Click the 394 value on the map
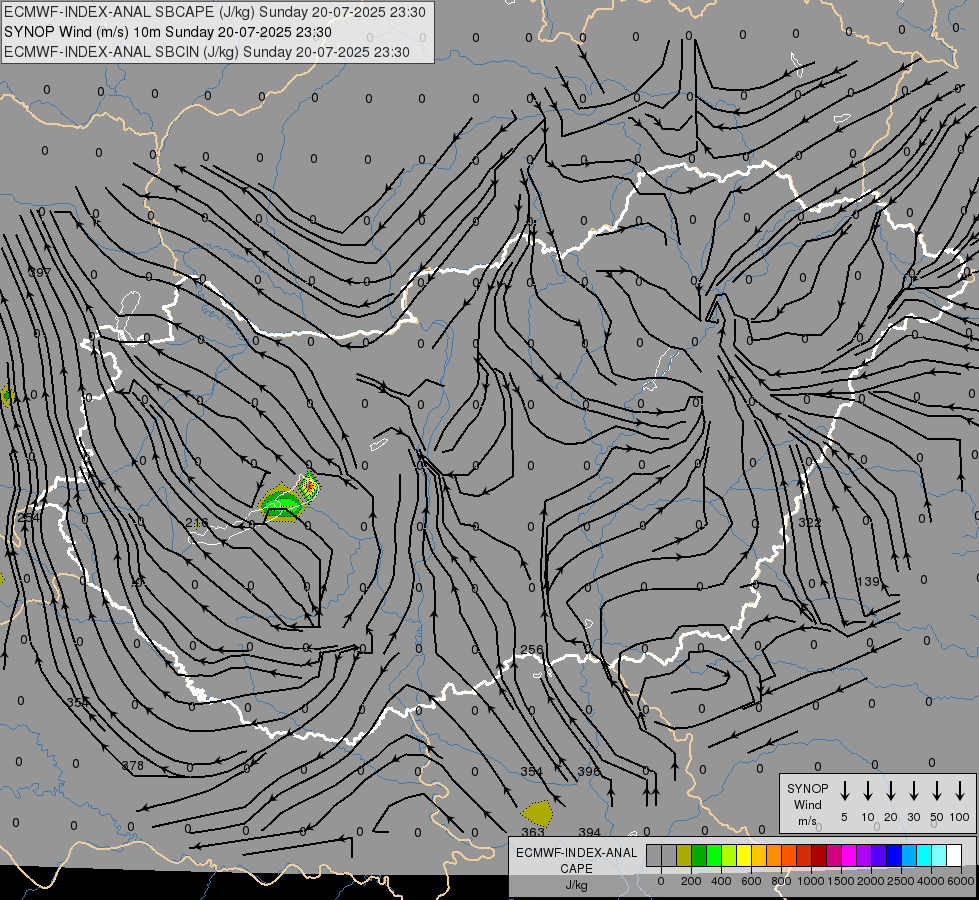The width and height of the screenshot is (979, 900). 589,832
